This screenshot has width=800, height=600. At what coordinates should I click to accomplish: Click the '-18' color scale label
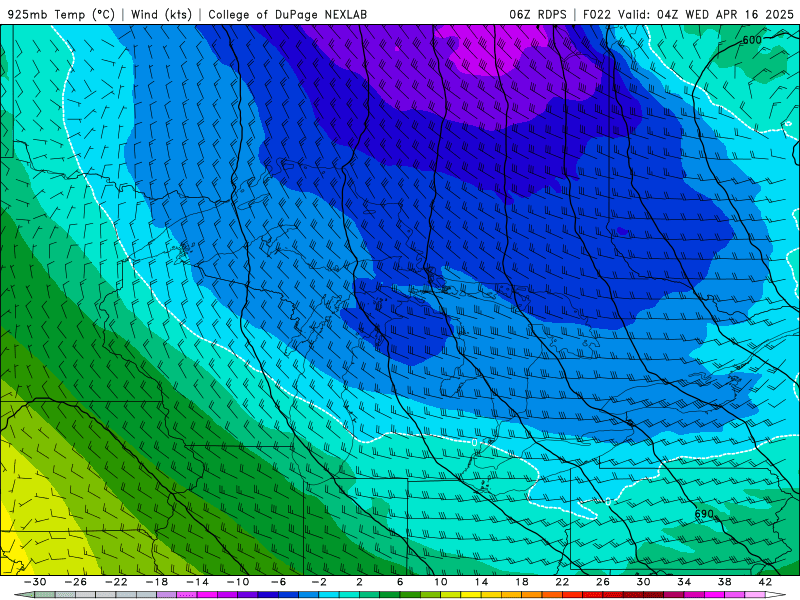pos(157,582)
